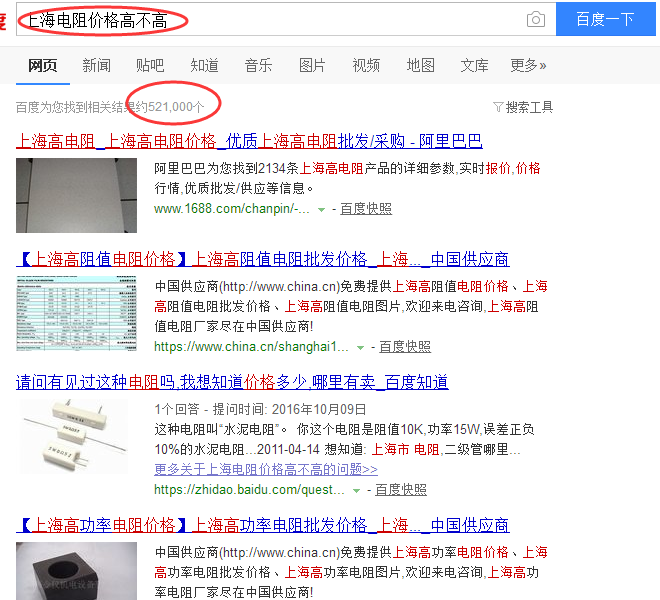Open the 百度知道 resistor question link
This screenshot has width=660, height=600.
[x=232, y=382]
